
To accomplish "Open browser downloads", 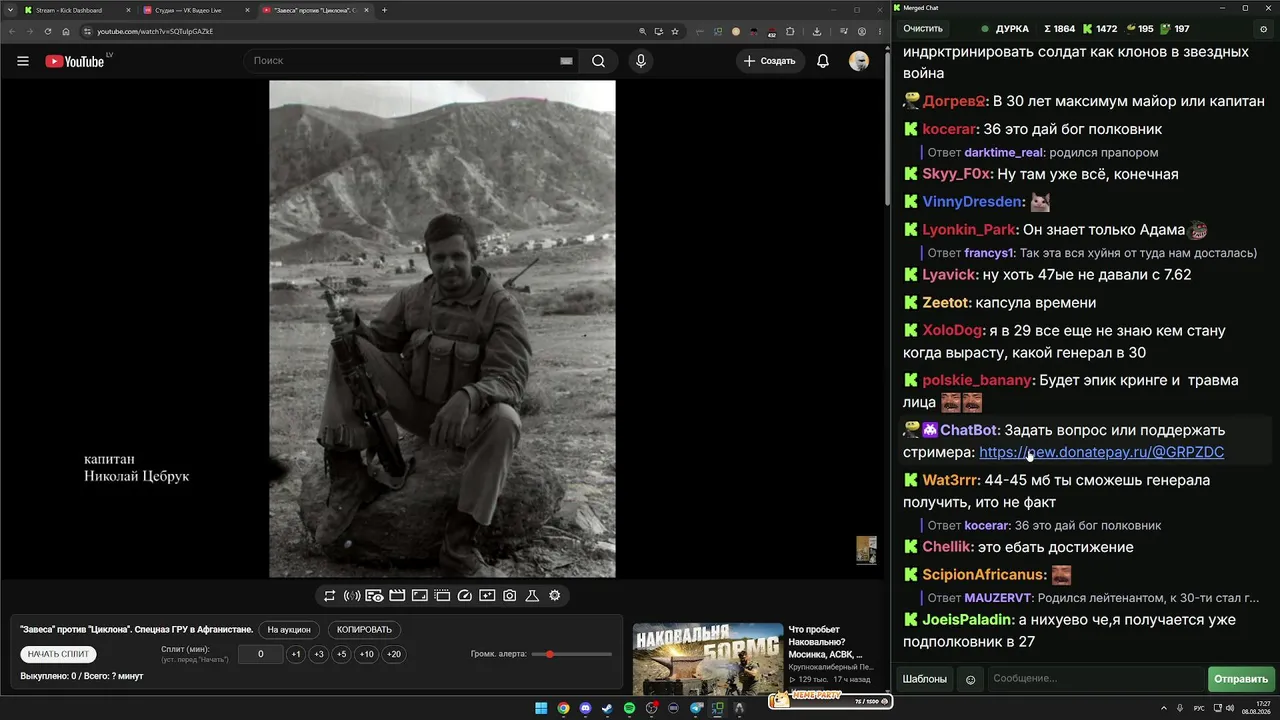I will point(817,31).
